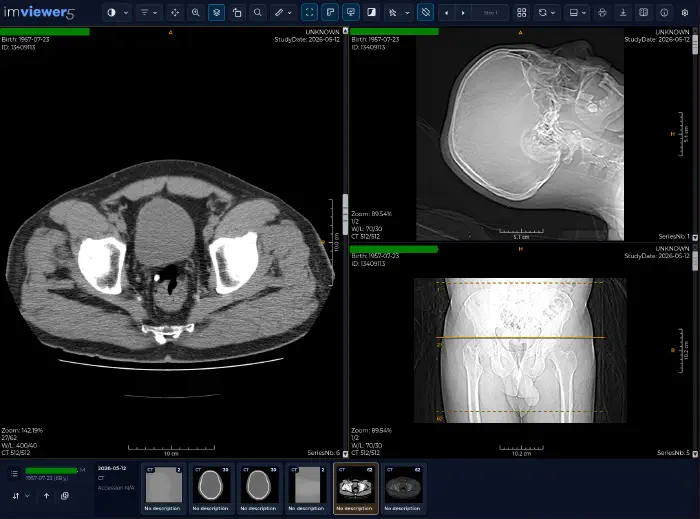
Task: Select the last dim pelvis series thumbnail
Action: pos(404,489)
